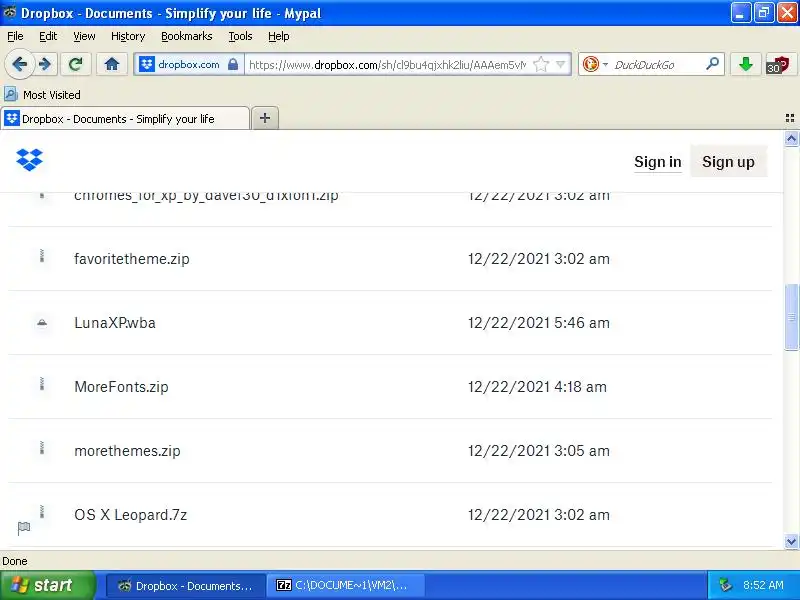The width and height of the screenshot is (800, 600).
Task: Open the OS X Leopard.7z file
Action: (x=131, y=515)
